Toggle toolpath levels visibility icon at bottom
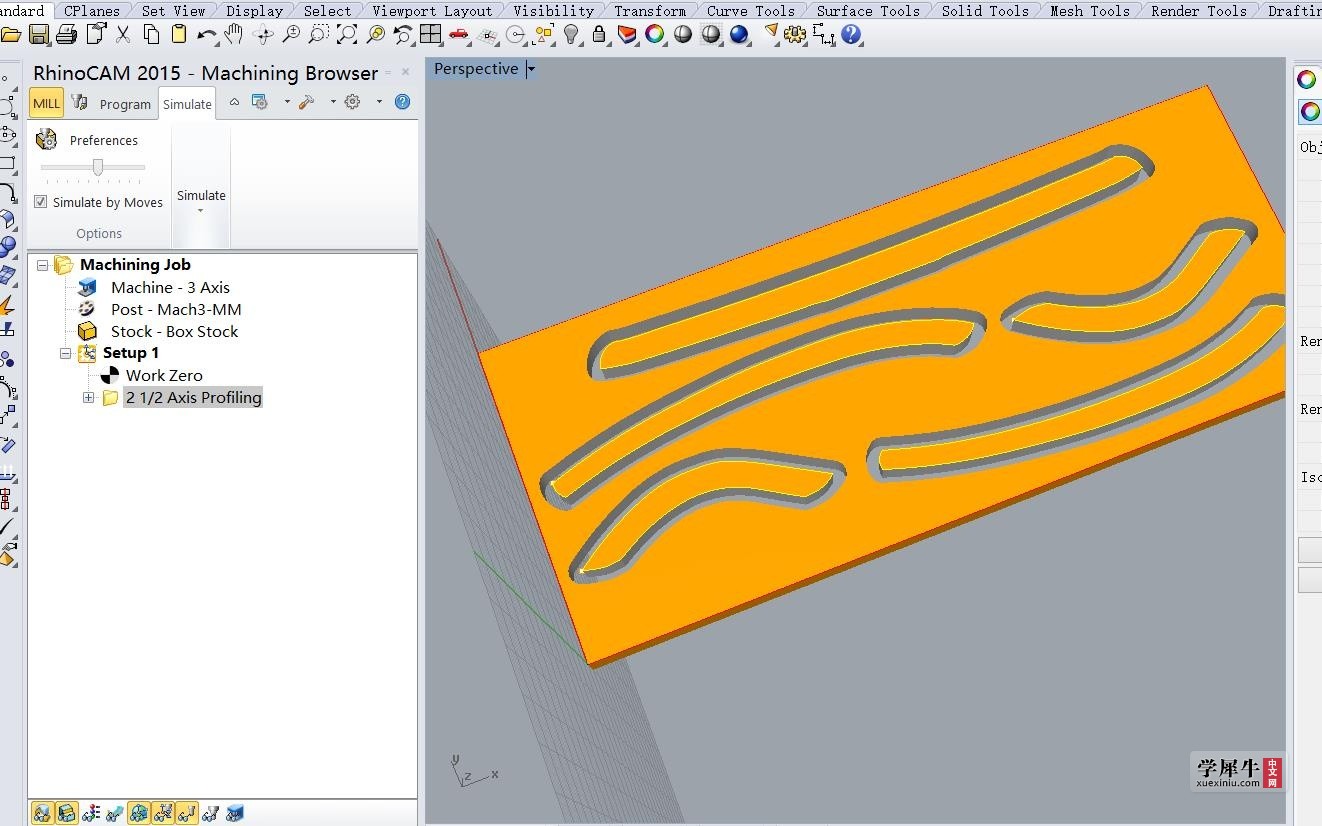 pyautogui.click(x=91, y=813)
